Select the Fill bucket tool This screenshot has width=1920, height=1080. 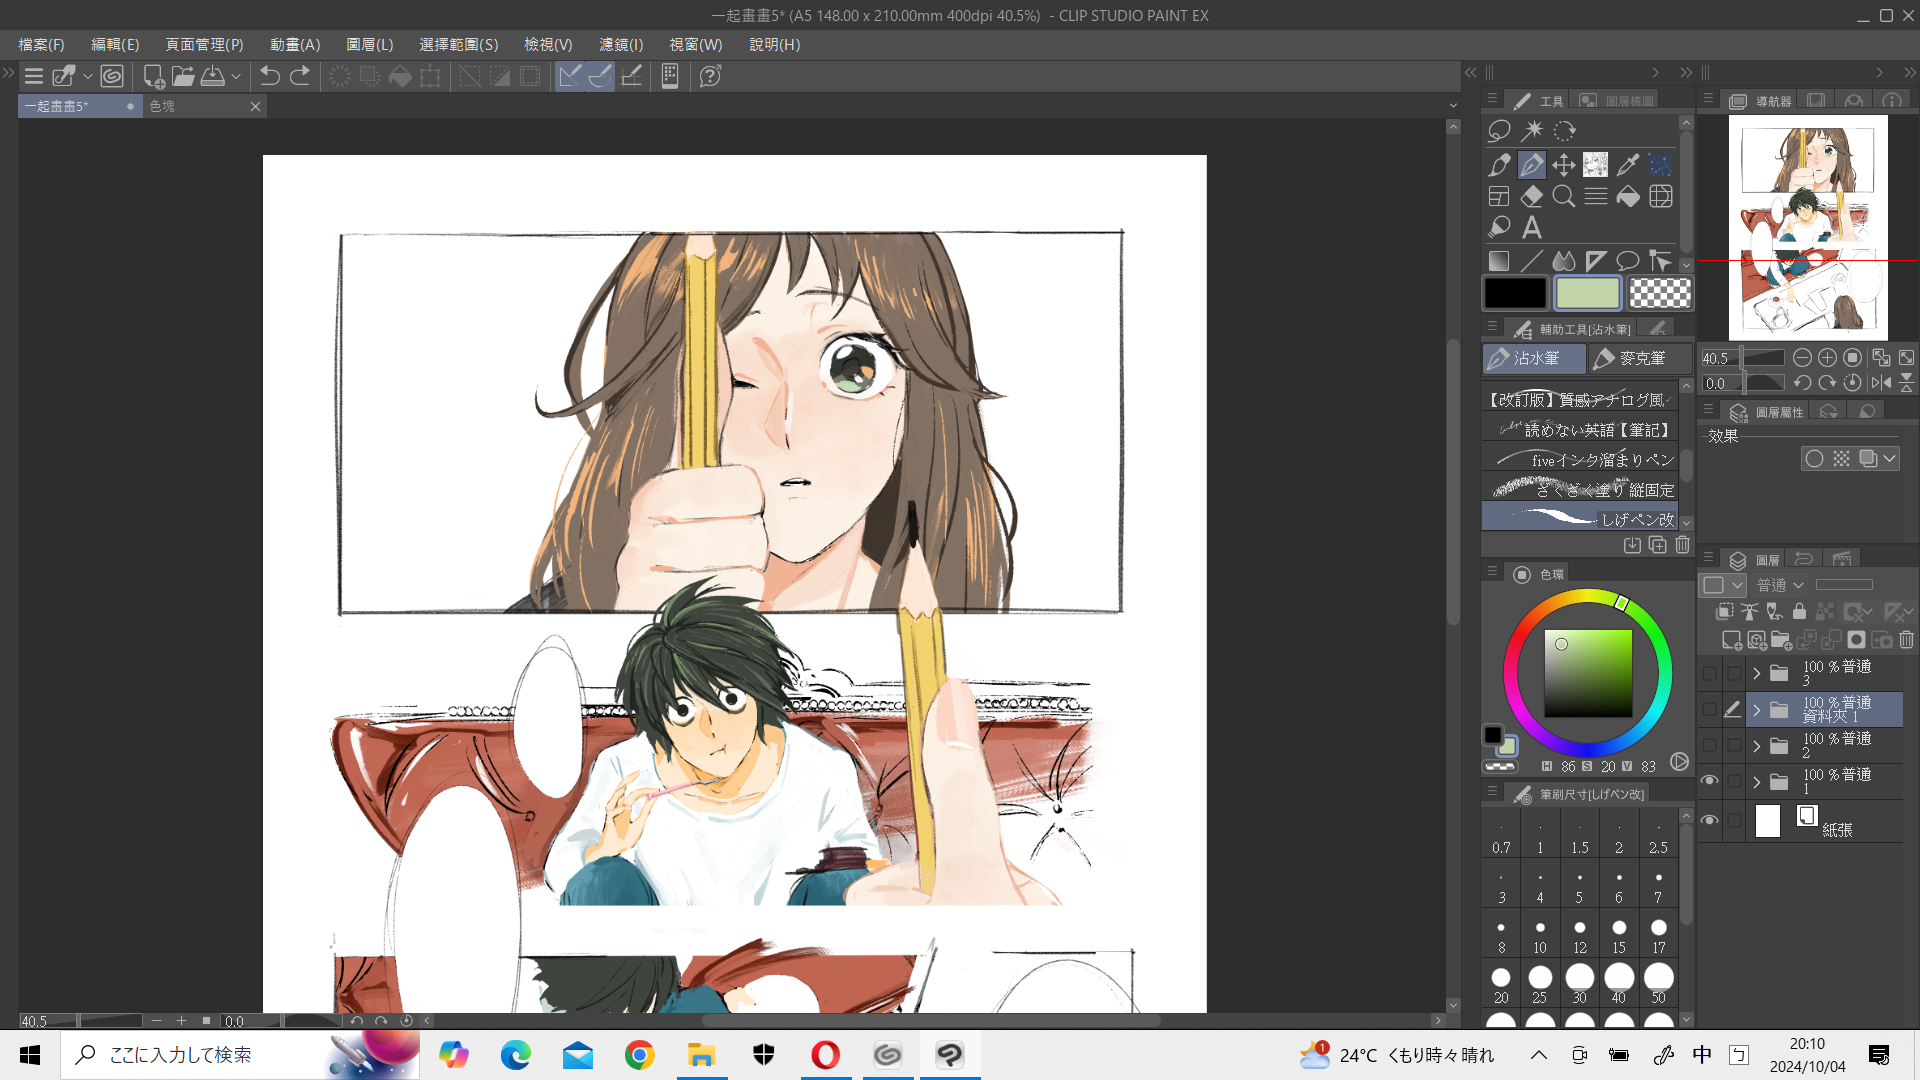coord(1628,196)
